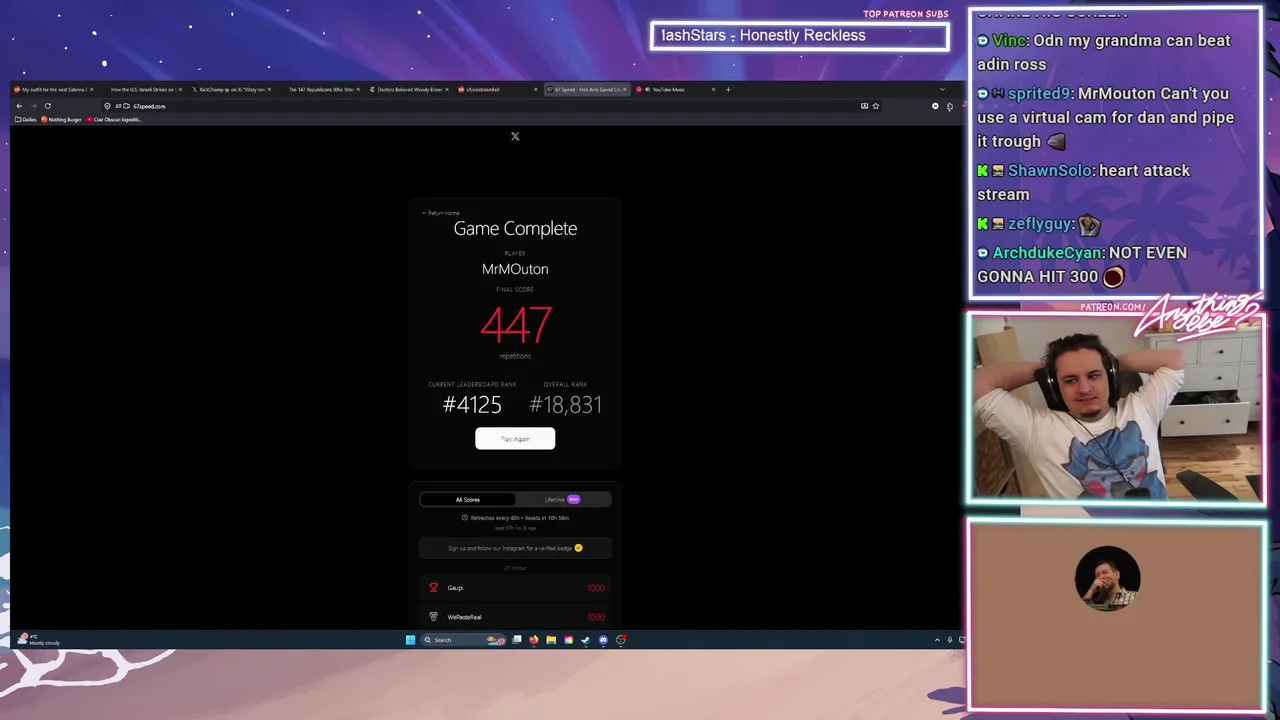Viewport: 1280px width, 720px height.
Task: Open Steam from the taskbar
Action: [585, 640]
